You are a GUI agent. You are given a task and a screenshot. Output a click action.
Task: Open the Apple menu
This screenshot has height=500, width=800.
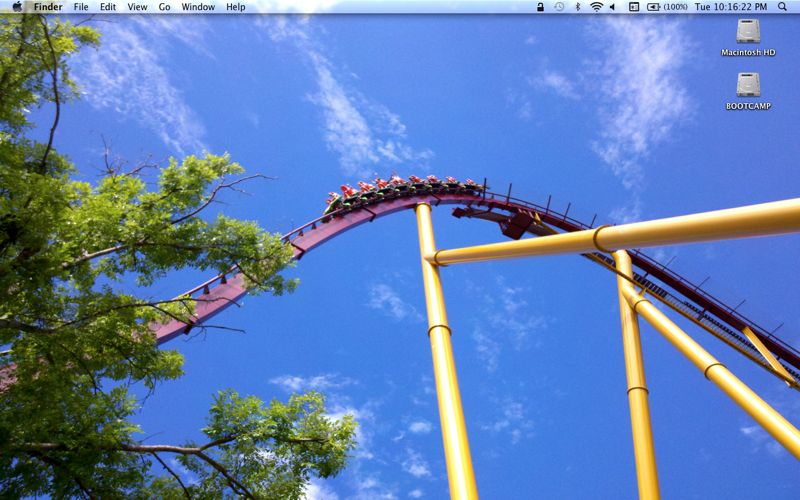[x=17, y=7]
